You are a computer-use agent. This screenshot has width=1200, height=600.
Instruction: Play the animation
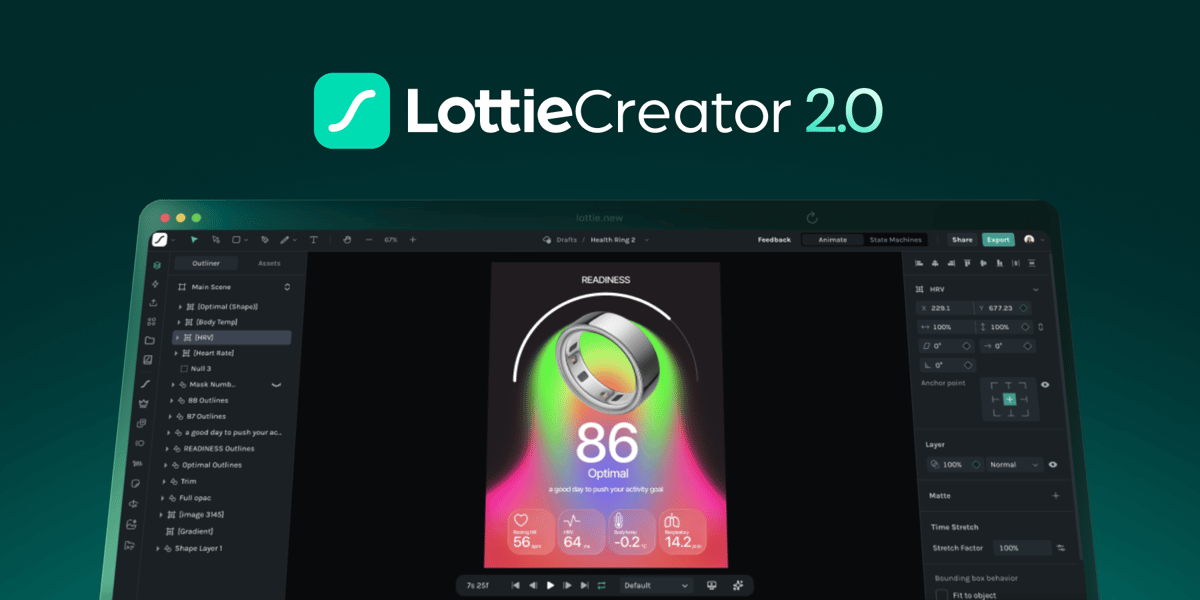click(x=550, y=585)
